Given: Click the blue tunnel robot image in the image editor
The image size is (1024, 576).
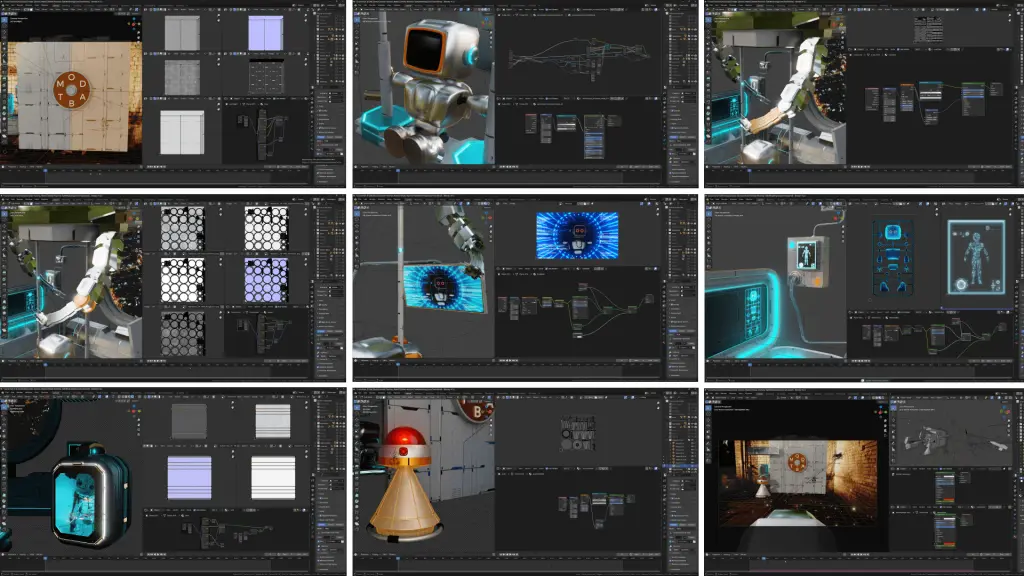Looking at the screenshot, I should (x=577, y=235).
